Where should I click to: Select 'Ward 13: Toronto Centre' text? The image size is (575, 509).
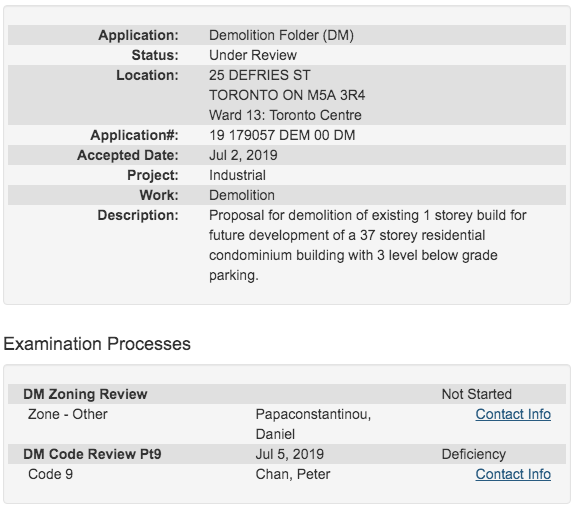click(x=285, y=115)
